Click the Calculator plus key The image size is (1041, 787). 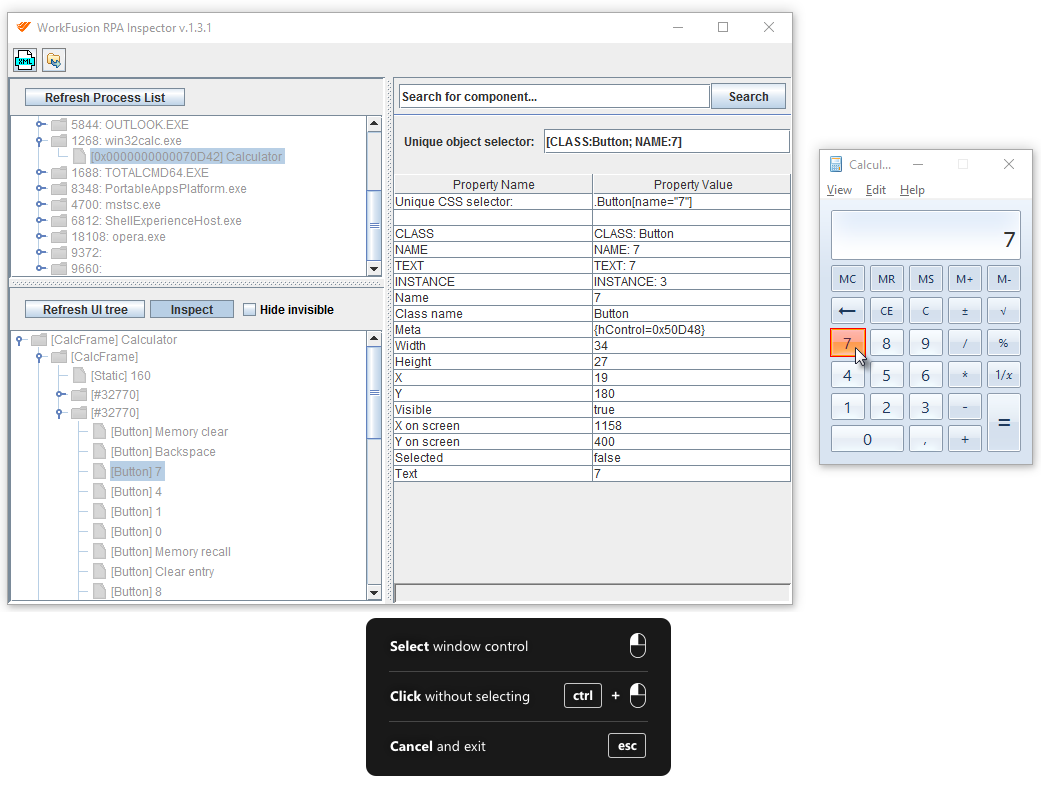(x=965, y=439)
